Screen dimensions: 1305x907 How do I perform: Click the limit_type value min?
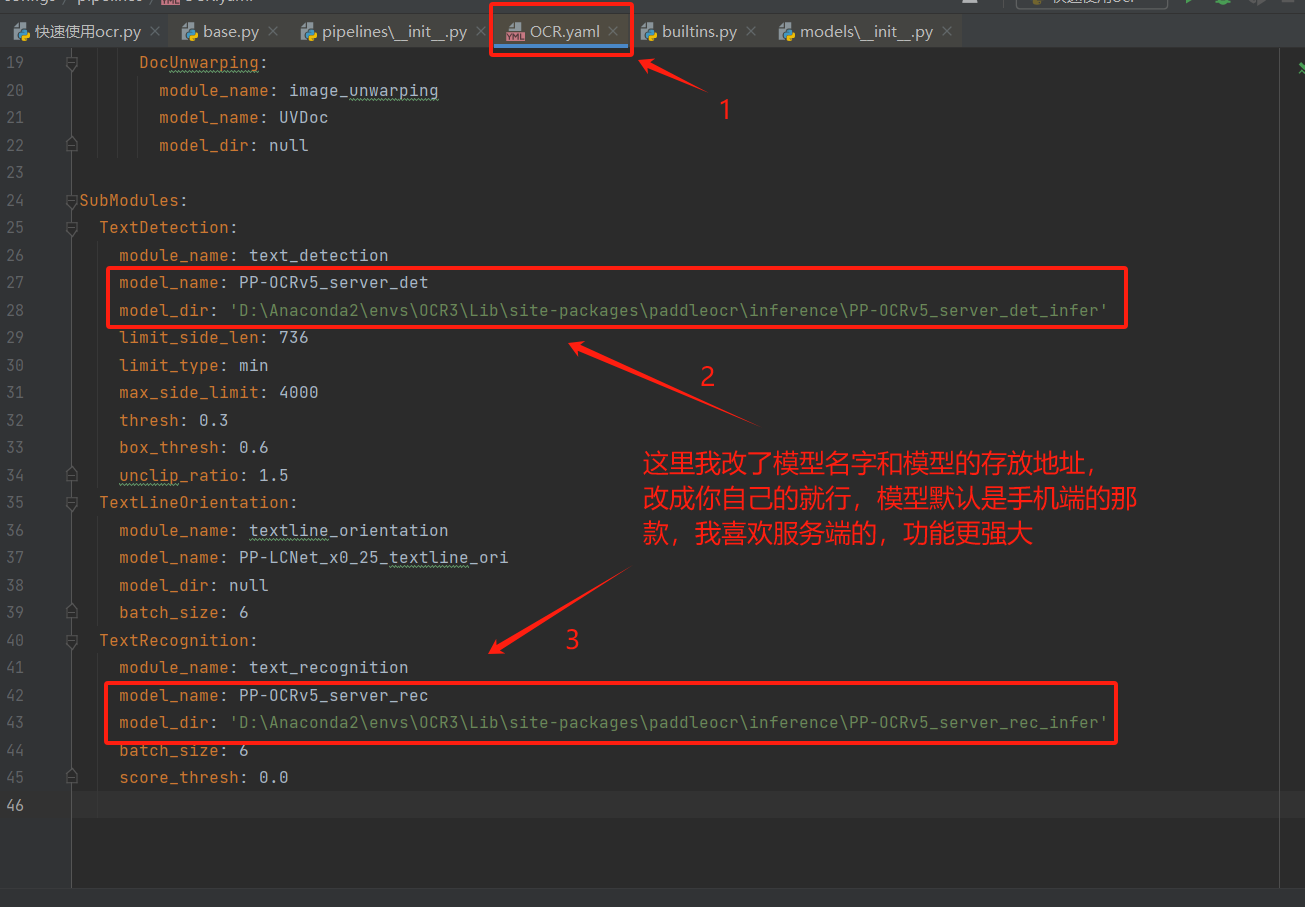pos(254,365)
